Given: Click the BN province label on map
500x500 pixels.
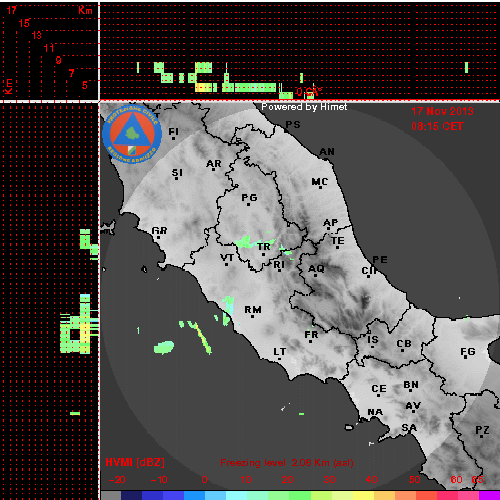Looking at the screenshot, I should (411, 385).
